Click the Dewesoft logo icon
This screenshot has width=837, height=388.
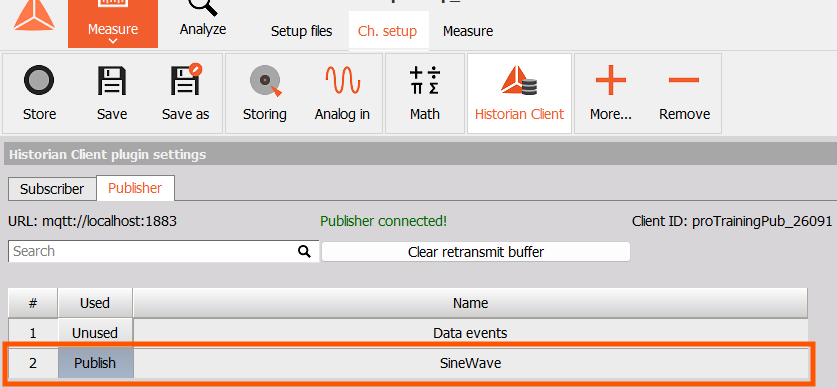34,15
